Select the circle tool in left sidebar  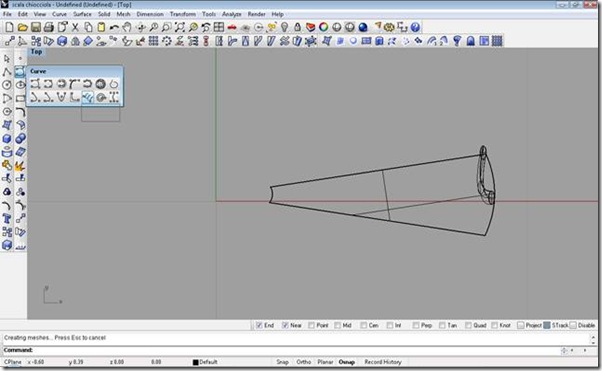7,84
